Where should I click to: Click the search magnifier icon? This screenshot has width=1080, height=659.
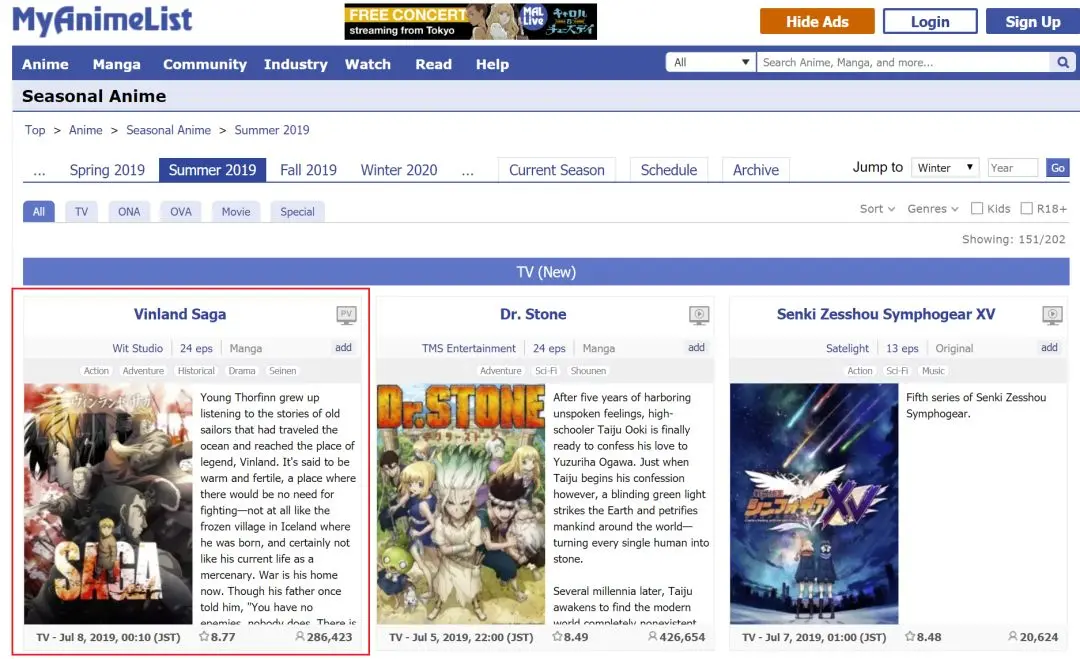point(1063,63)
